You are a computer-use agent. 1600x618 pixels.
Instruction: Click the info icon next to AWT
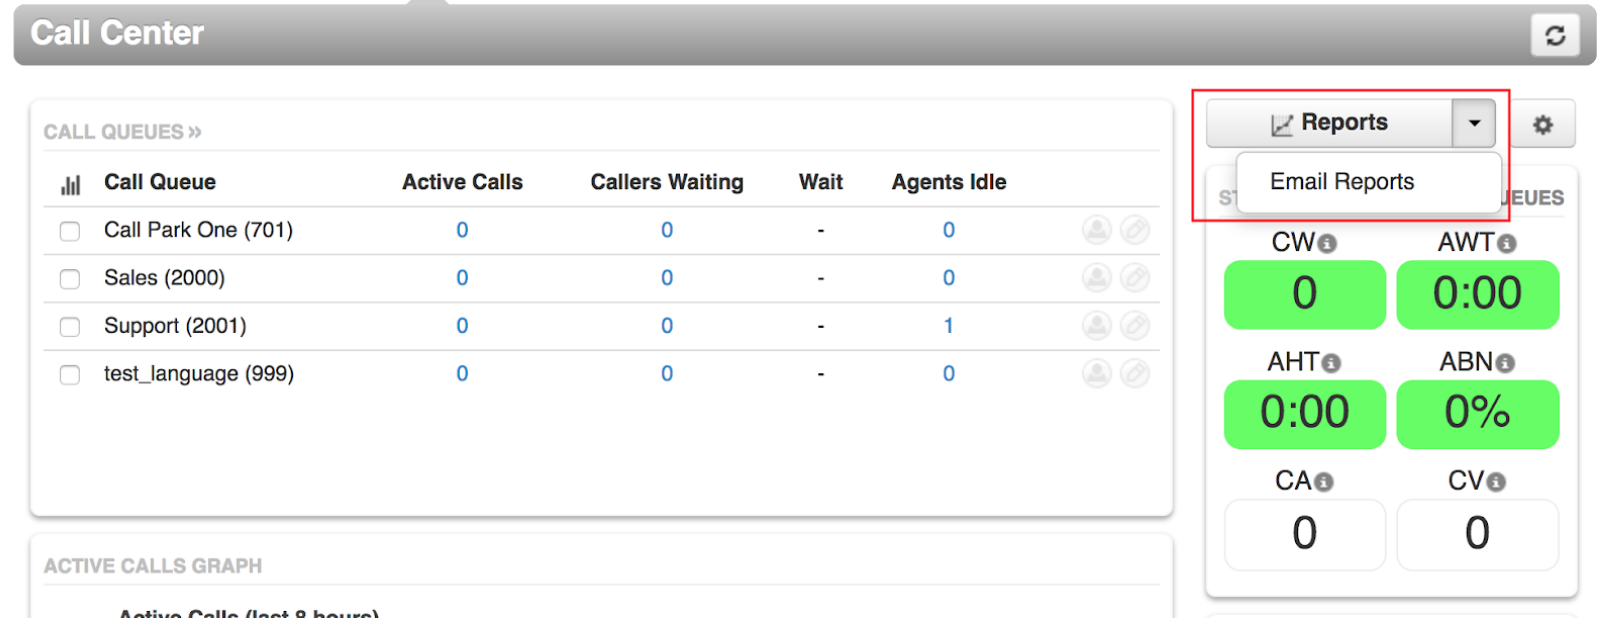pyautogui.click(x=1505, y=241)
